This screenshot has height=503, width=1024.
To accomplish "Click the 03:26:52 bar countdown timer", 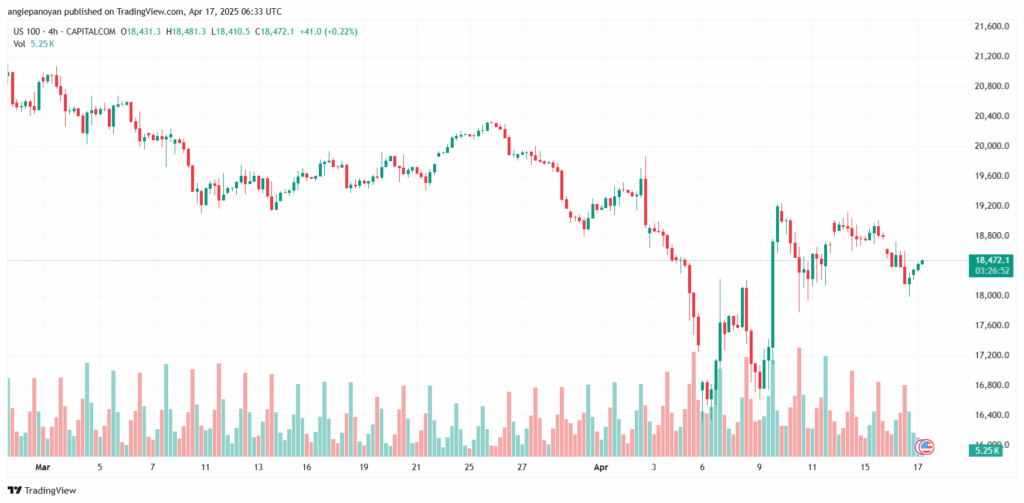I will click(x=990, y=270).
